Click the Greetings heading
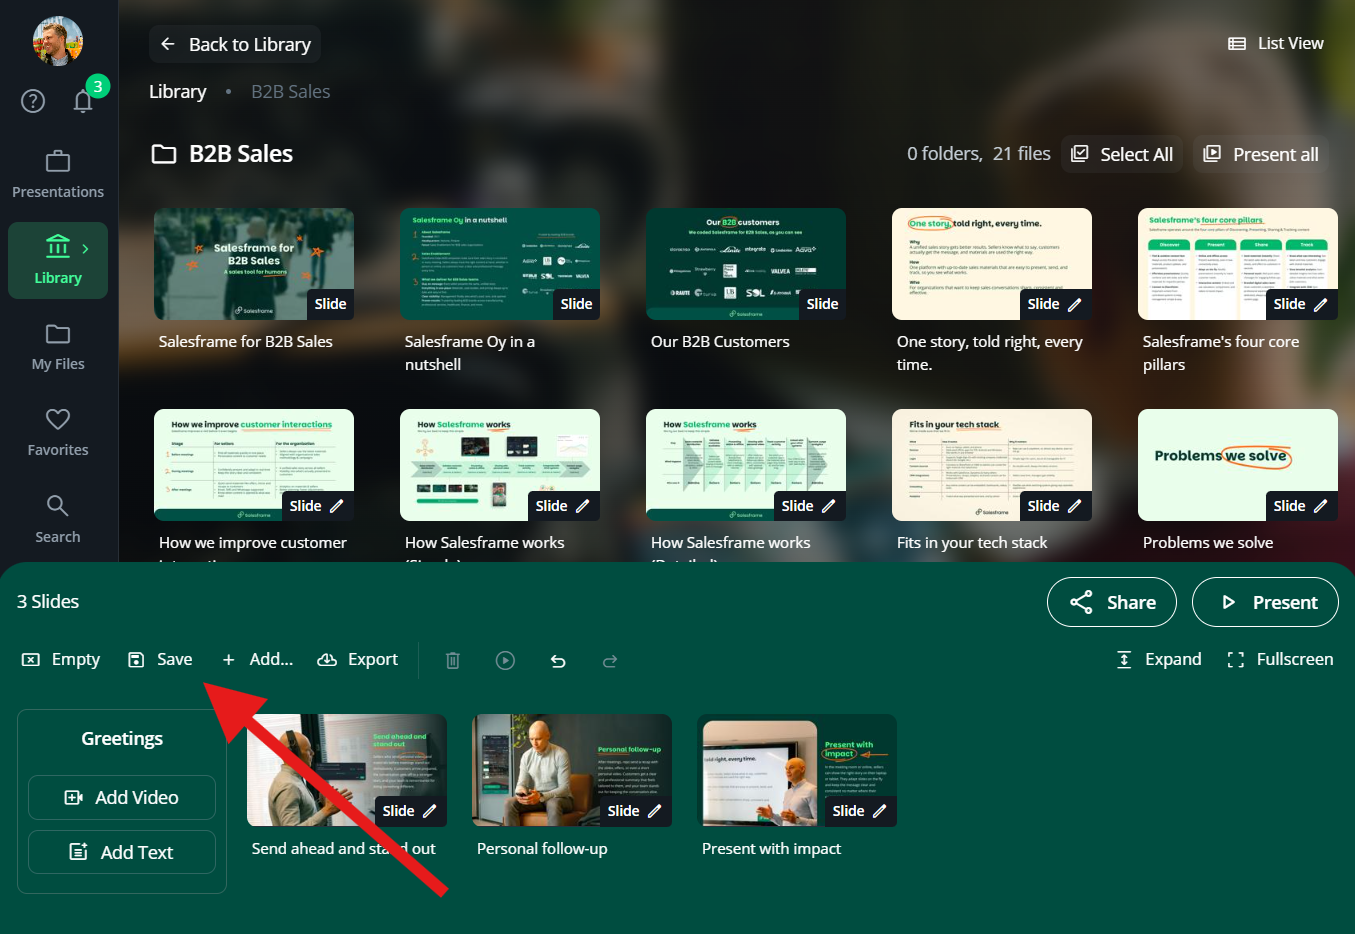1355x934 pixels. tap(122, 738)
